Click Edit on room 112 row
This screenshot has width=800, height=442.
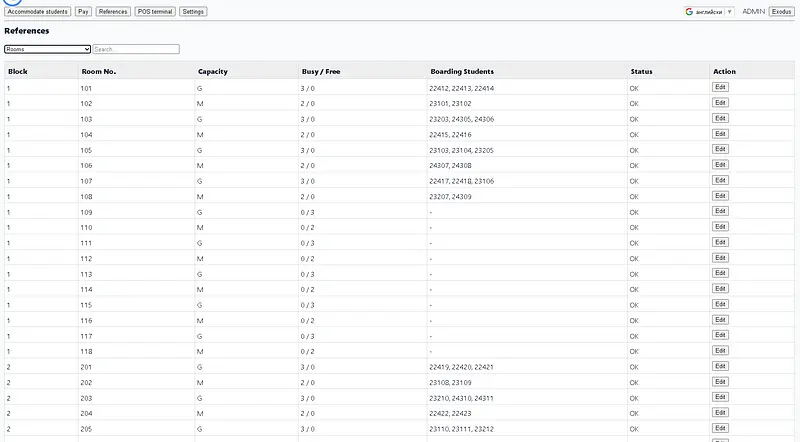coord(720,258)
